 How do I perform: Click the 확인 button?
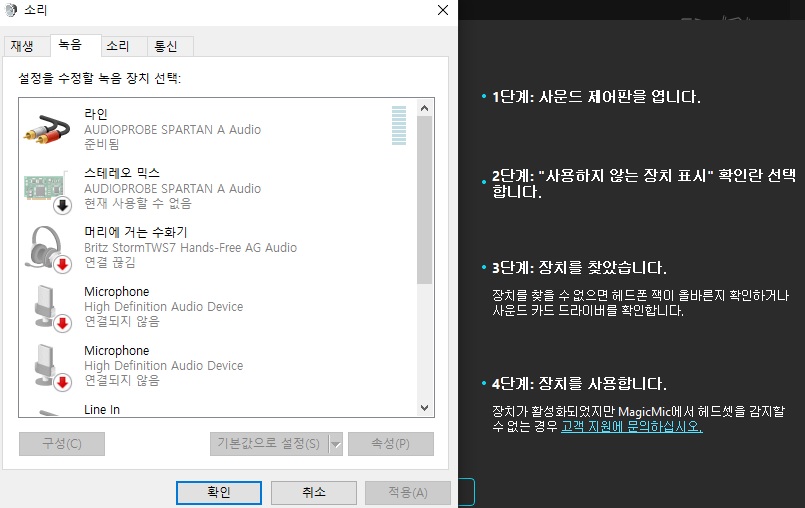click(219, 493)
